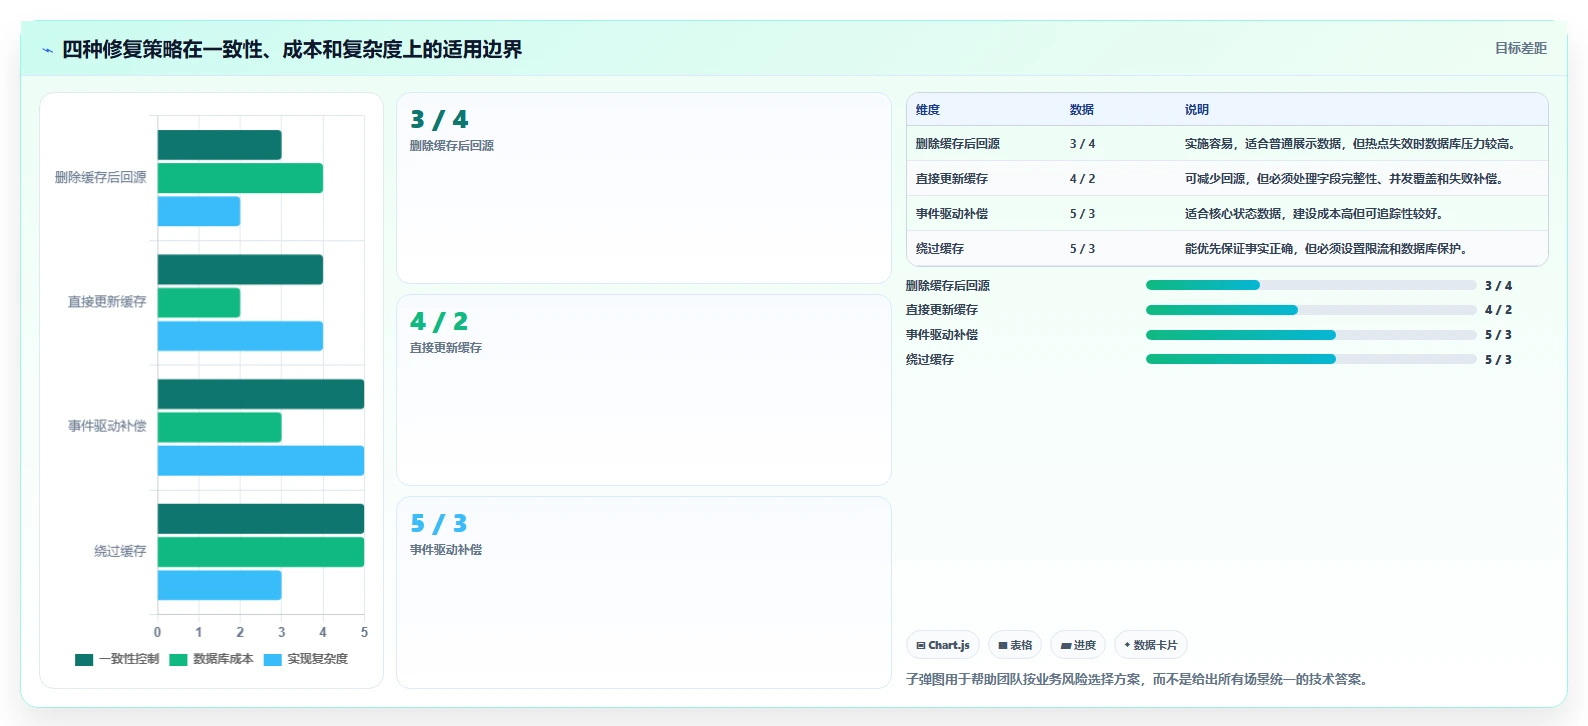Click the 3 / 4 value in the table
The image size is (1588, 726).
tap(1082, 144)
